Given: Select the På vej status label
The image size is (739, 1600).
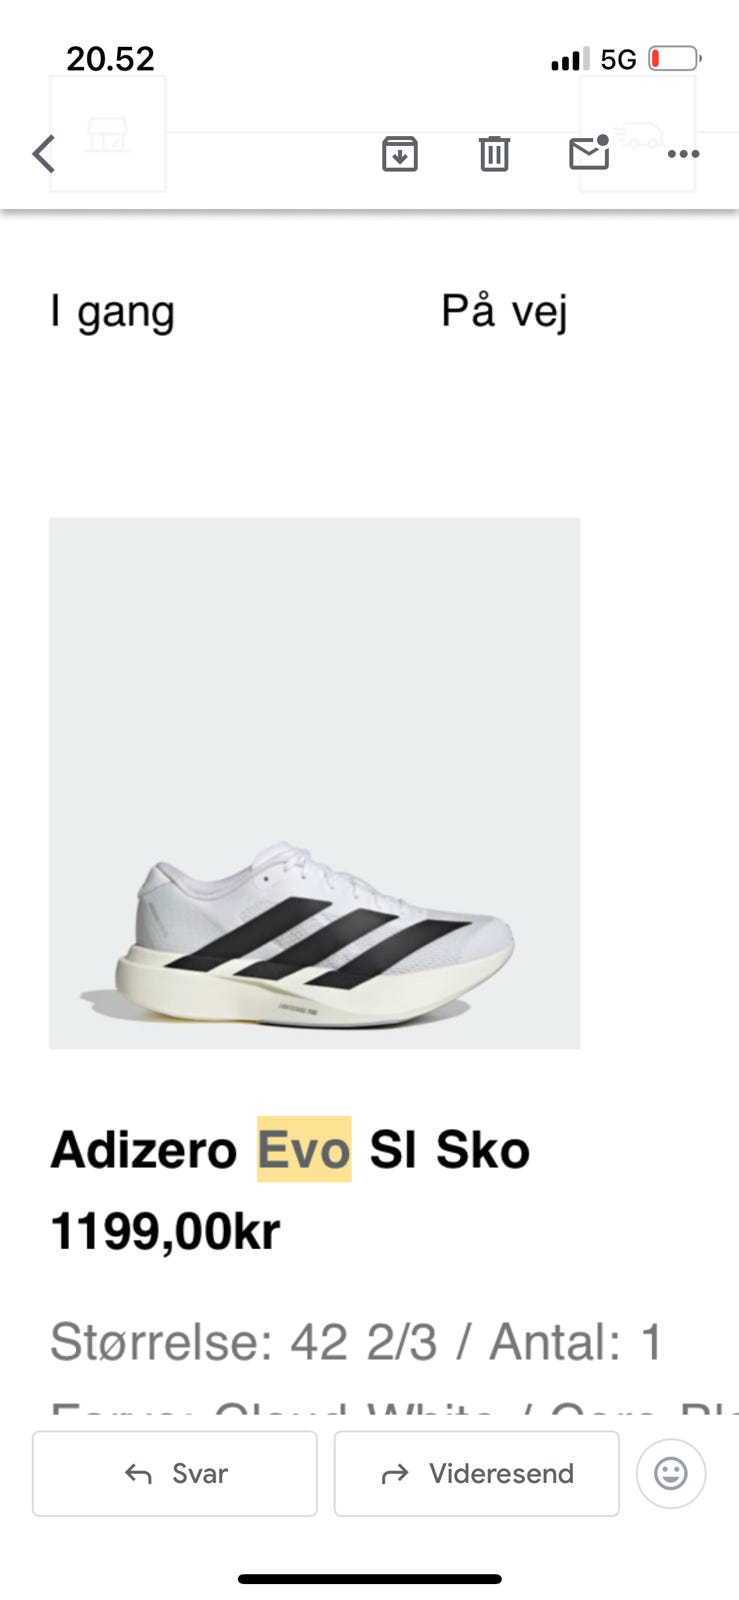Looking at the screenshot, I should point(504,311).
